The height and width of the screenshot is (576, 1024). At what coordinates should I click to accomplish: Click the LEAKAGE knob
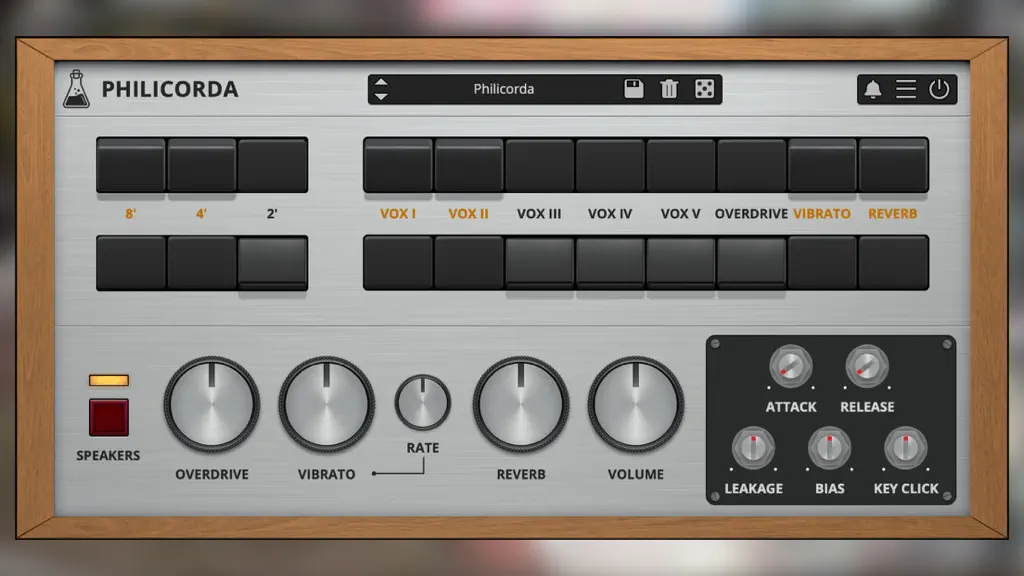(753, 448)
